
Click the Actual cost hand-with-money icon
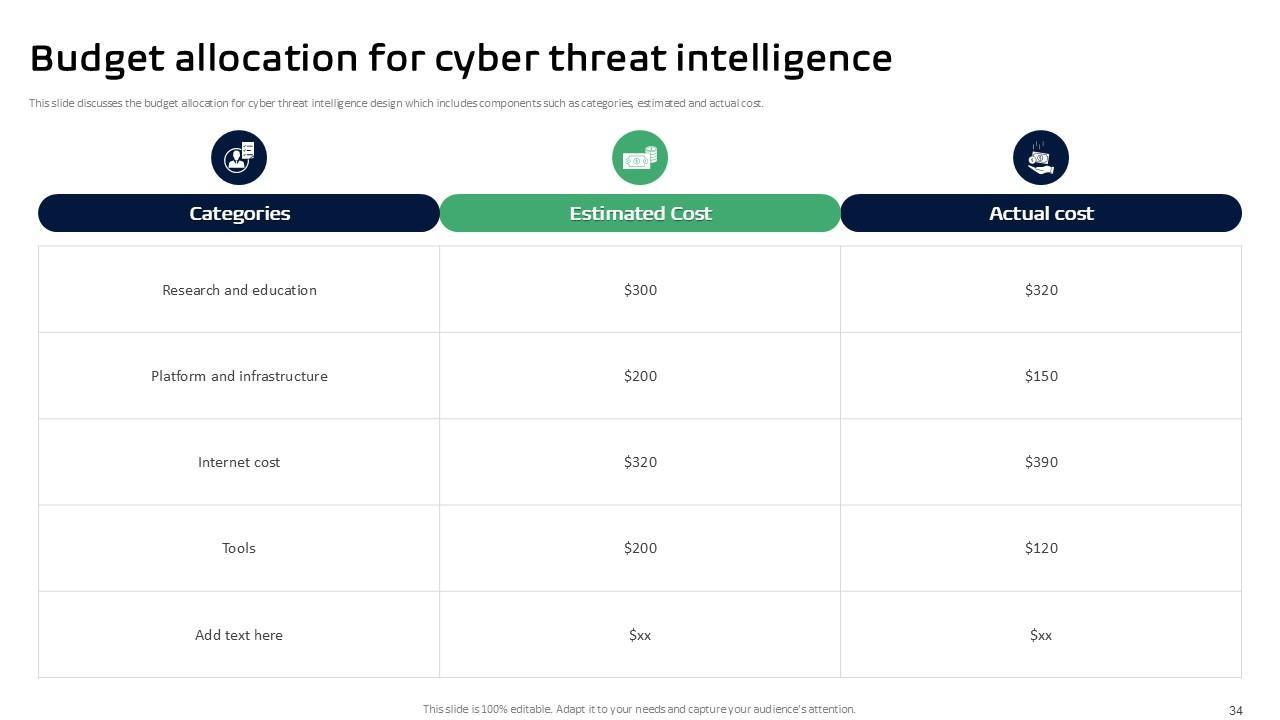coord(1041,158)
